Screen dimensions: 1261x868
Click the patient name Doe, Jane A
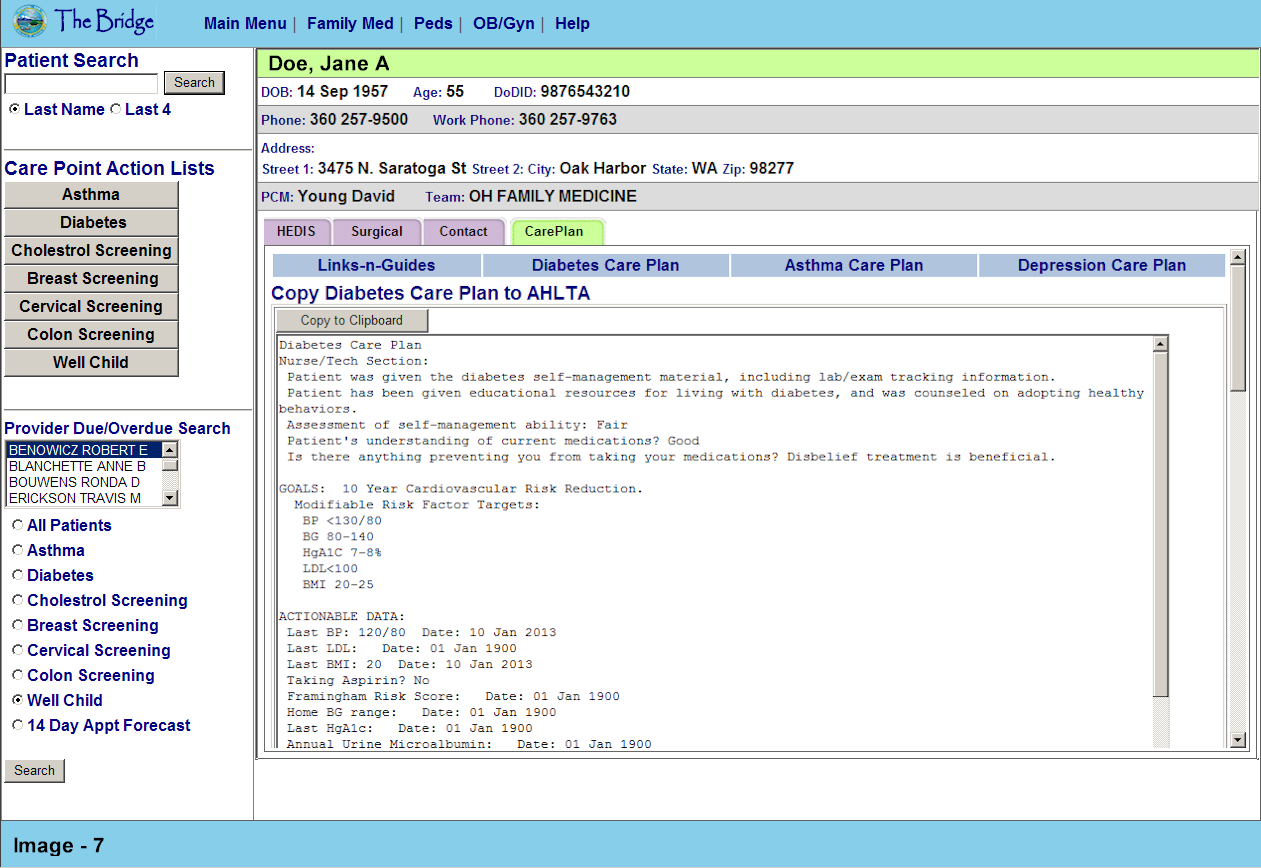[329, 64]
